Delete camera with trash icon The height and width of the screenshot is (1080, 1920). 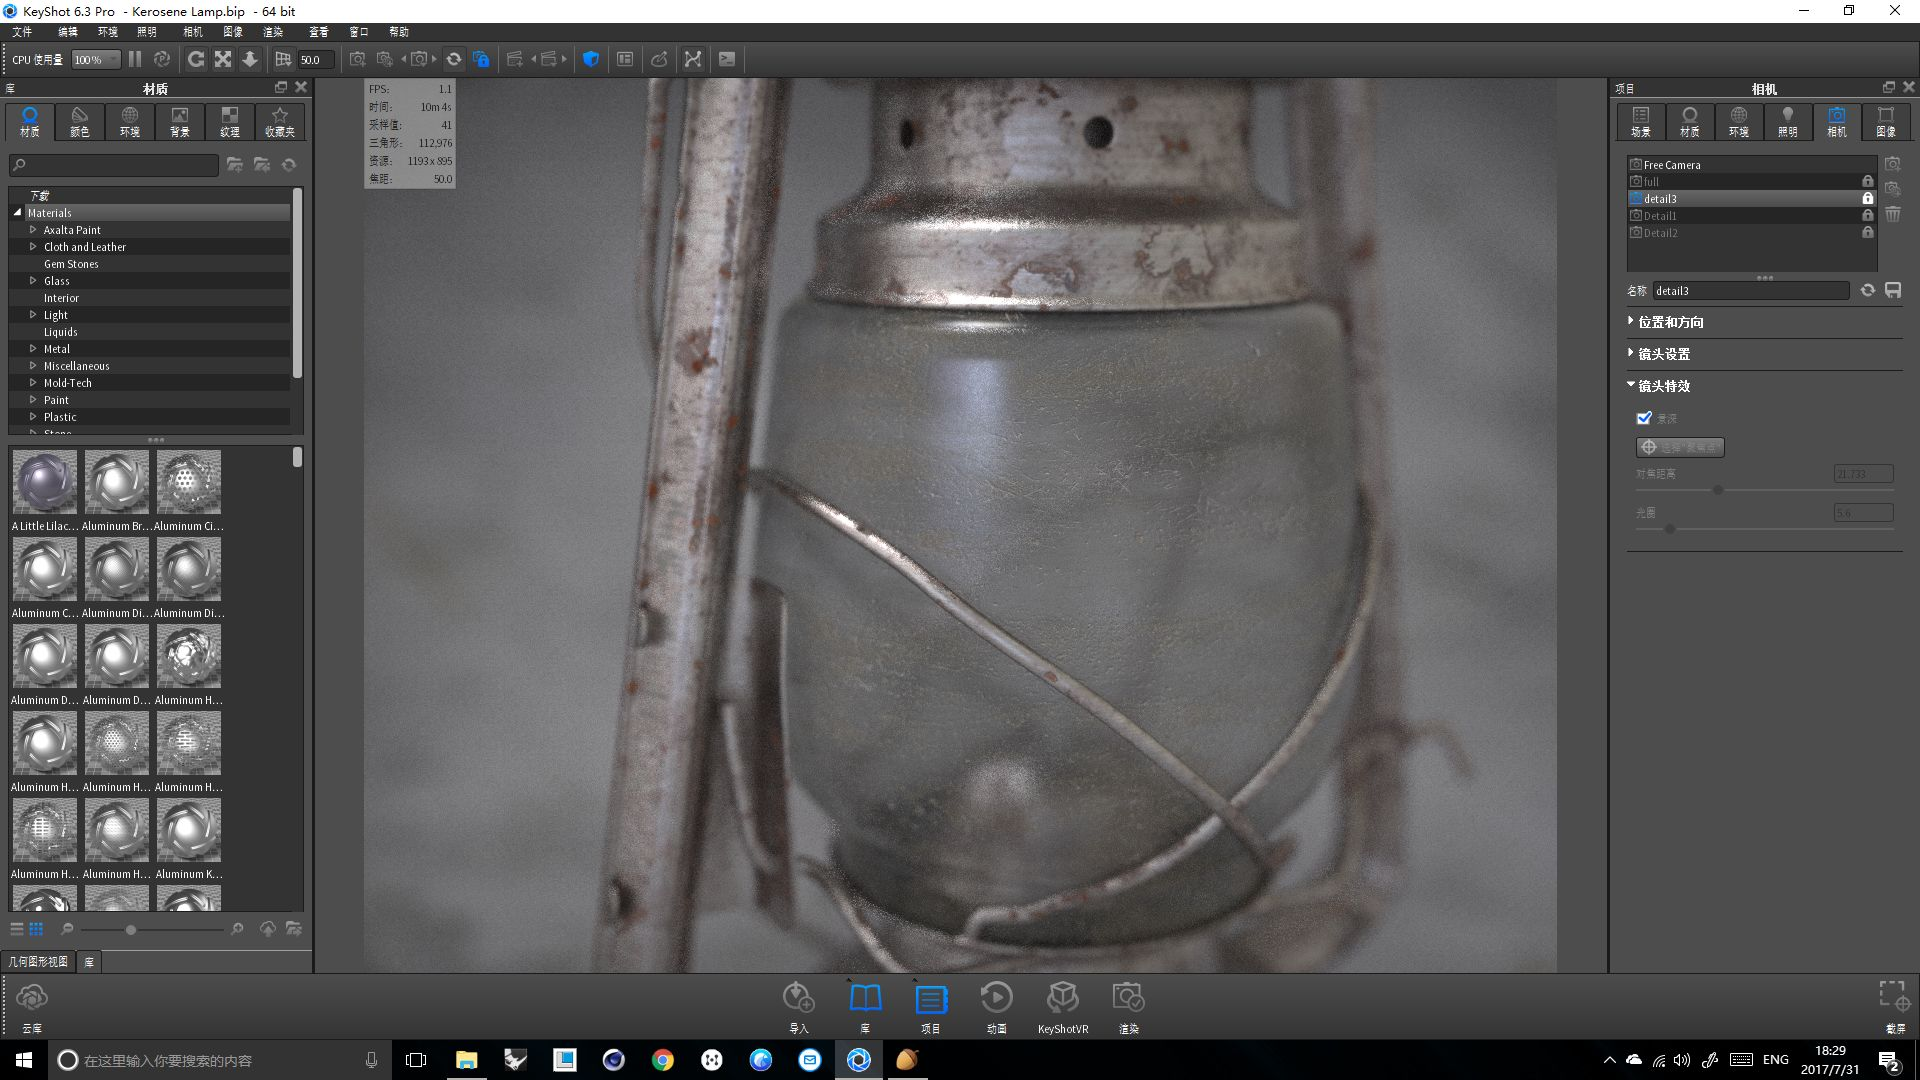pos(1893,215)
